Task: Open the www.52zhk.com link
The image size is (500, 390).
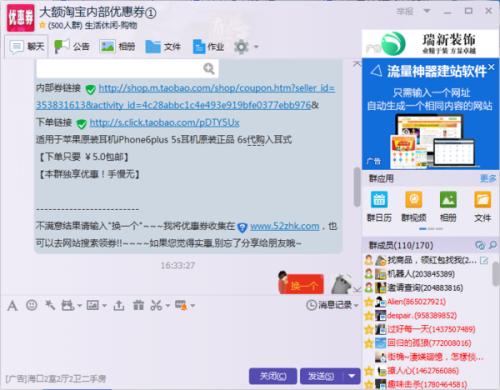Action: tap(285, 226)
